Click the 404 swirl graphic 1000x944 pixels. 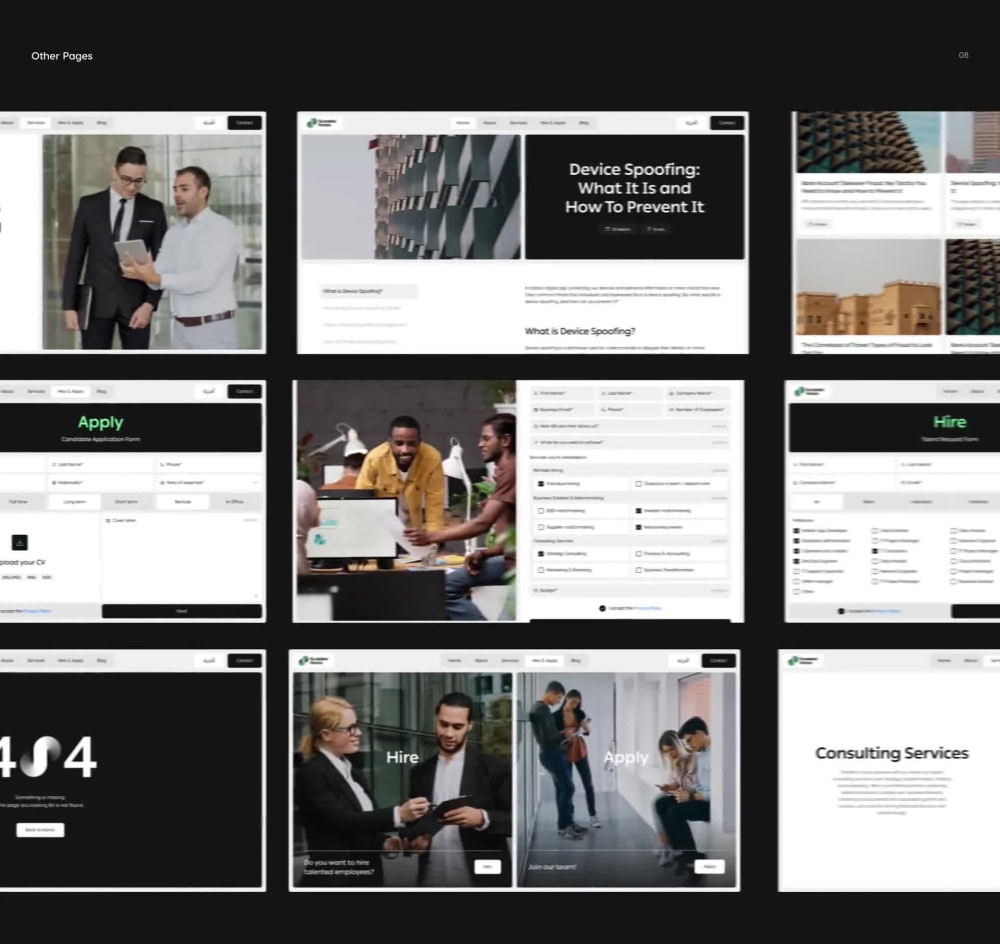tap(40, 756)
